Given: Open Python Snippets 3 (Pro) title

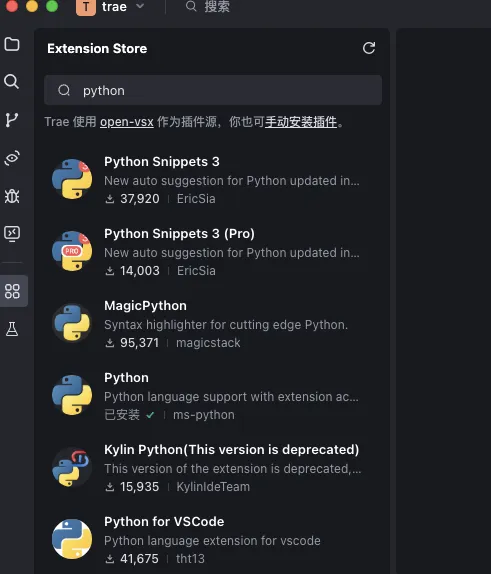Looking at the screenshot, I should tap(179, 234).
